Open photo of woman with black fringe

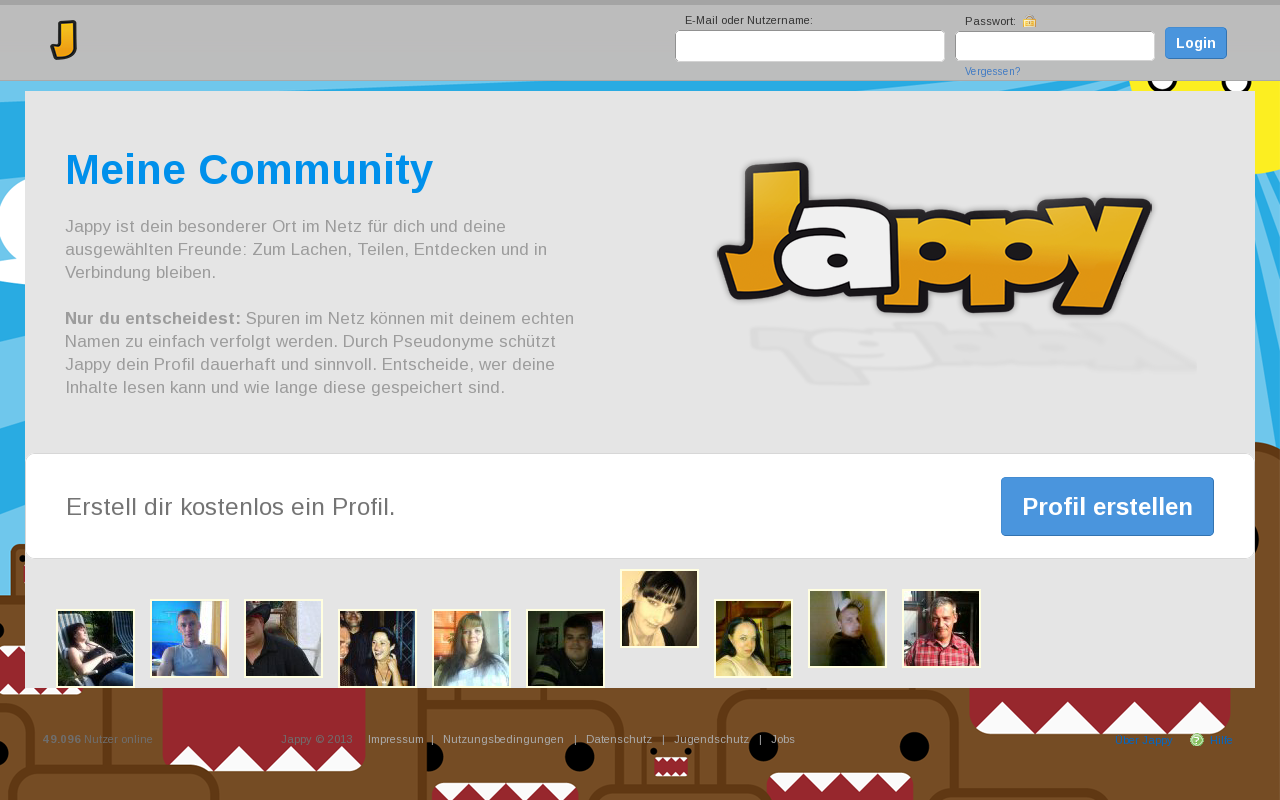click(x=659, y=608)
